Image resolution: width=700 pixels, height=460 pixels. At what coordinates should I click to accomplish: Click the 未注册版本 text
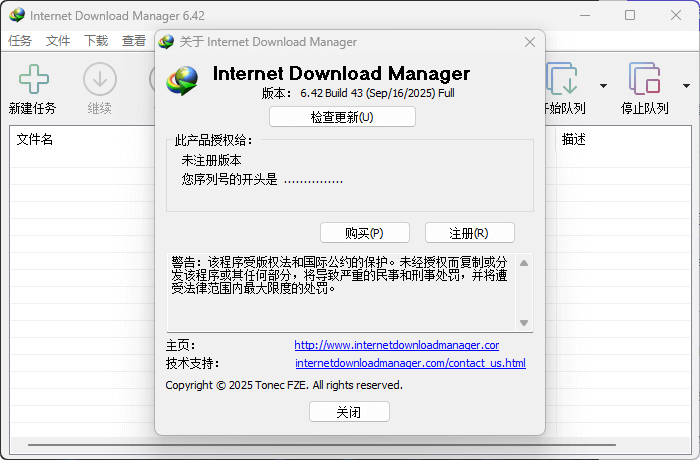[211, 160]
